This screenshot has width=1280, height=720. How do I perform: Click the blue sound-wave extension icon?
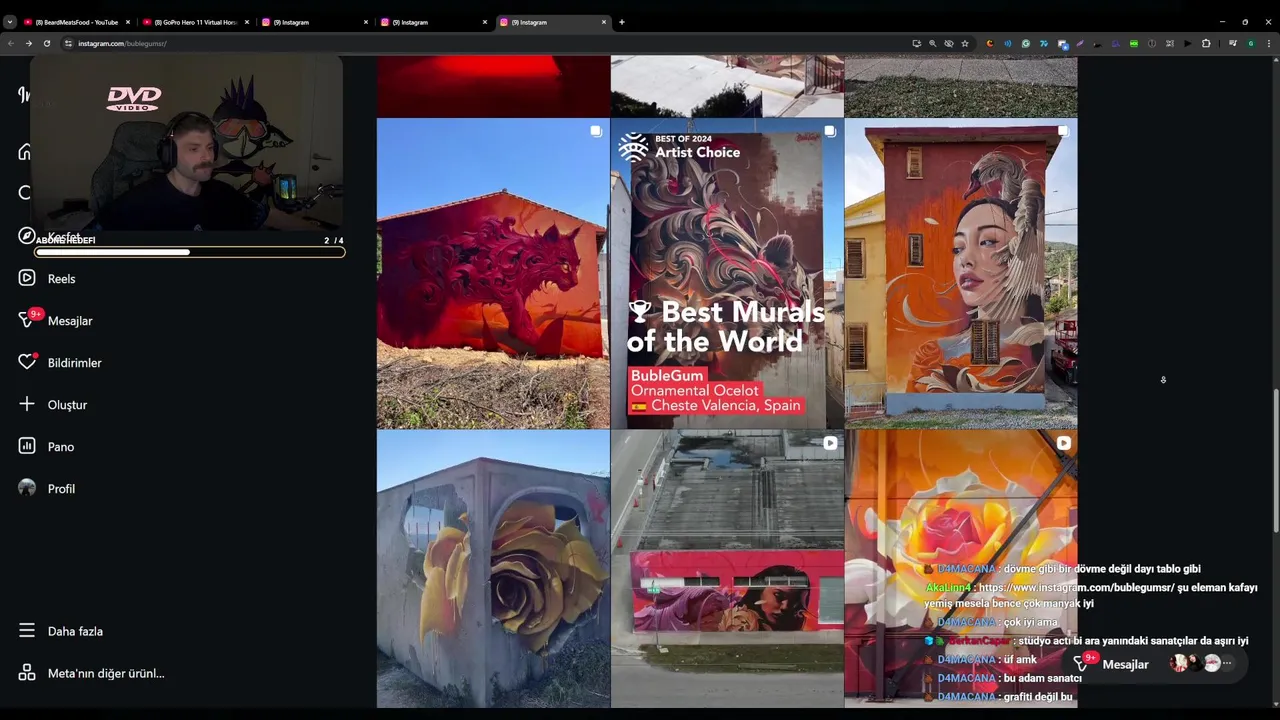pos(1008,43)
